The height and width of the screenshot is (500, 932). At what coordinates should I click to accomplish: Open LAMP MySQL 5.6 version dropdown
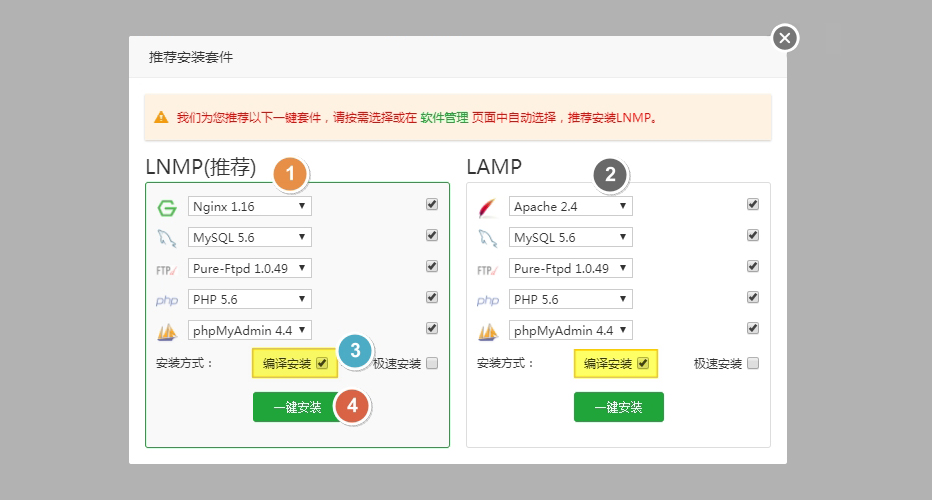[571, 237]
